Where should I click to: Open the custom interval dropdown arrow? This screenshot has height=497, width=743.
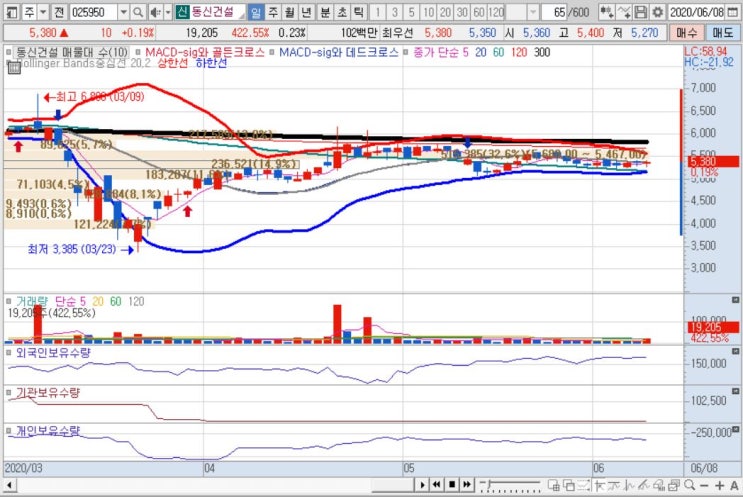(x=533, y=12)
